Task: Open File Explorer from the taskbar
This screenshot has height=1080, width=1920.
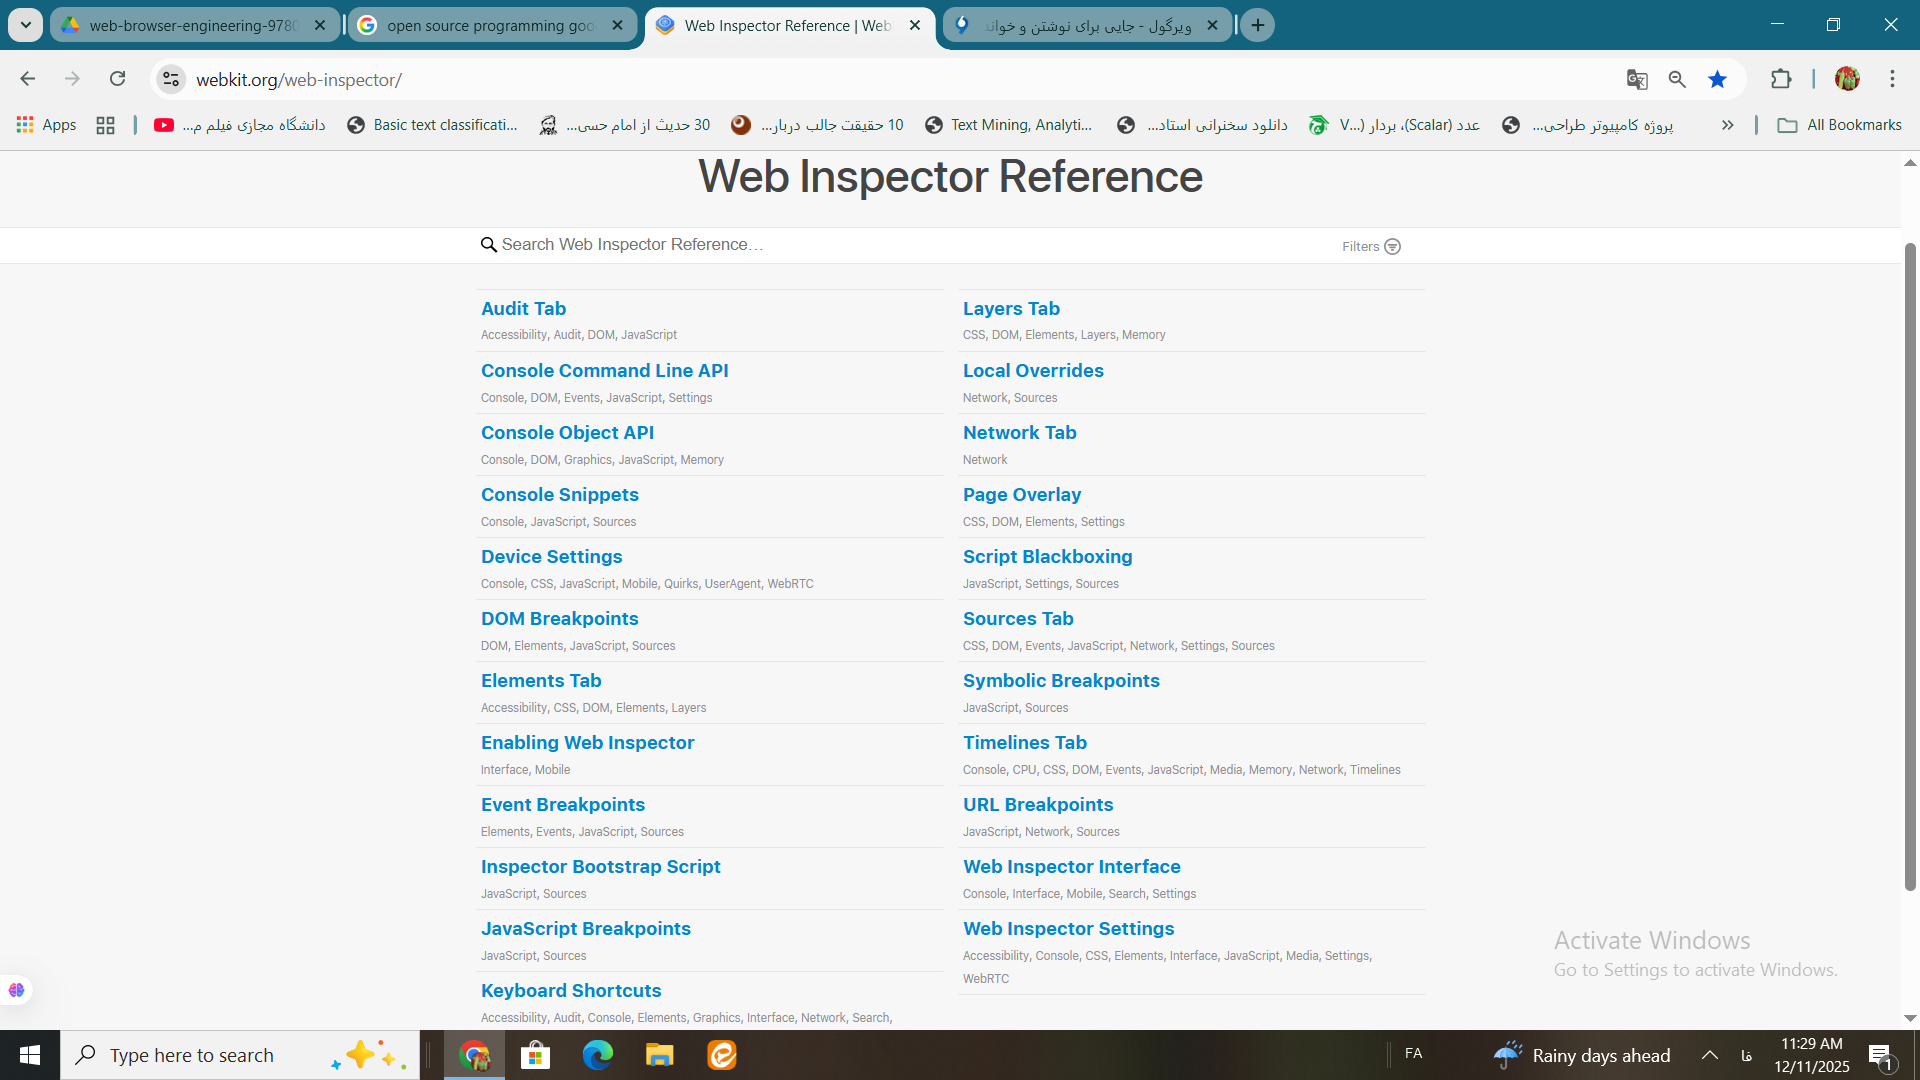Action: (659, 1055)
